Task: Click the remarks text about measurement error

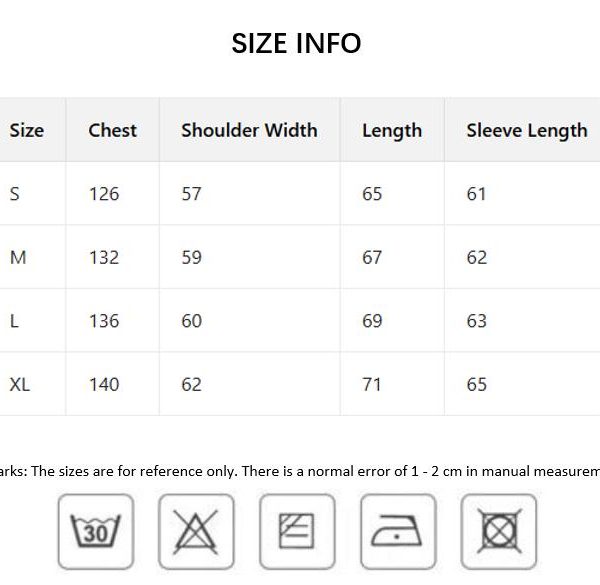Action: (300, 471)
